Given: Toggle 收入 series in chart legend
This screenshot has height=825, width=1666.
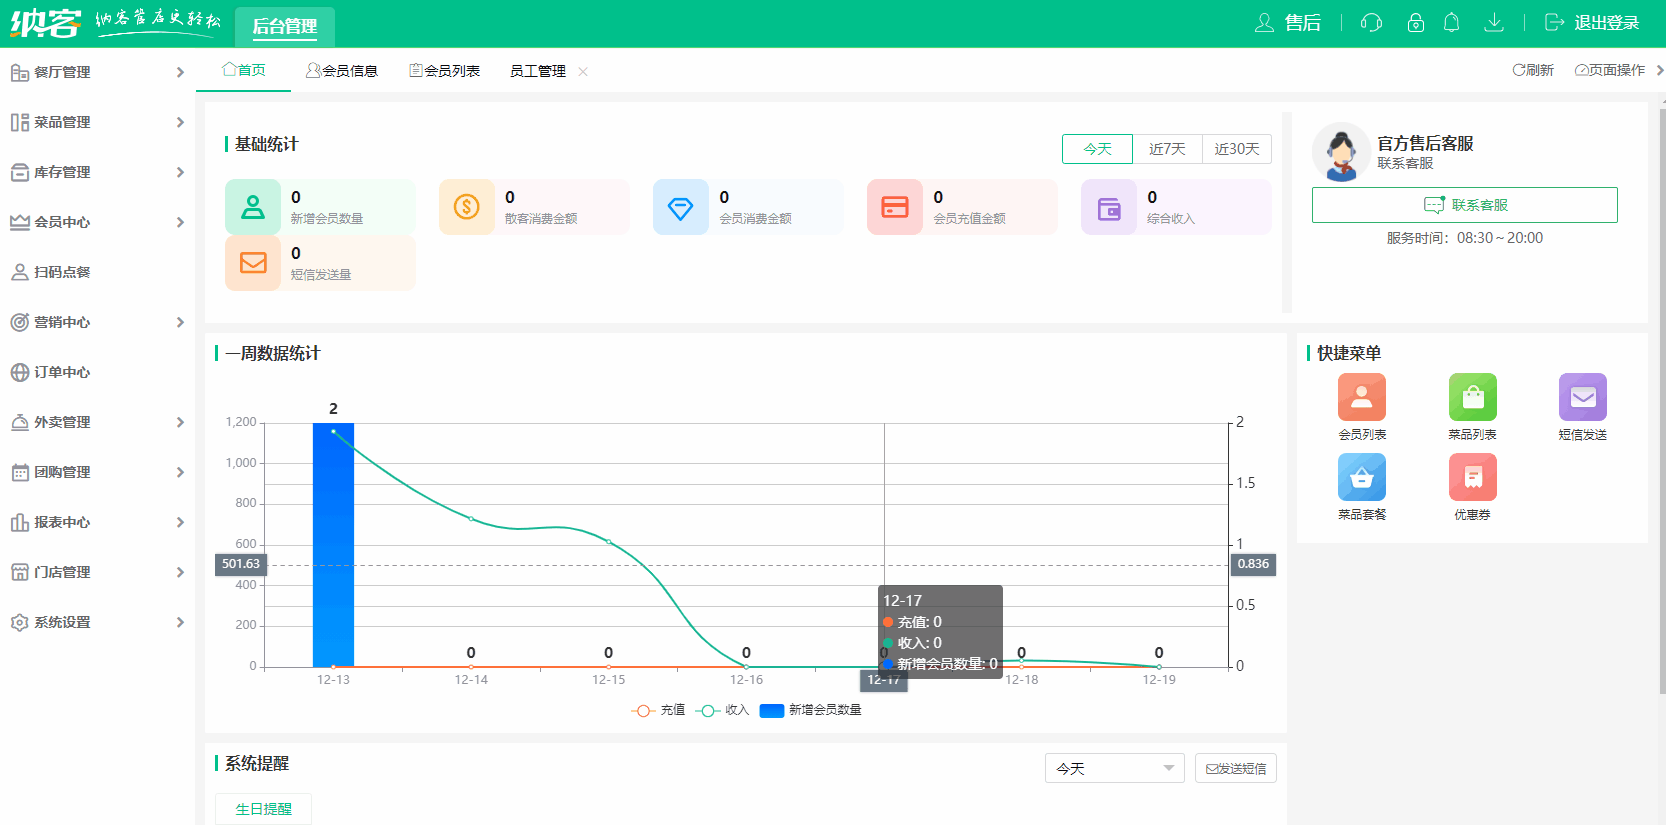Looking at the screenshot, I should coord(722,710).
